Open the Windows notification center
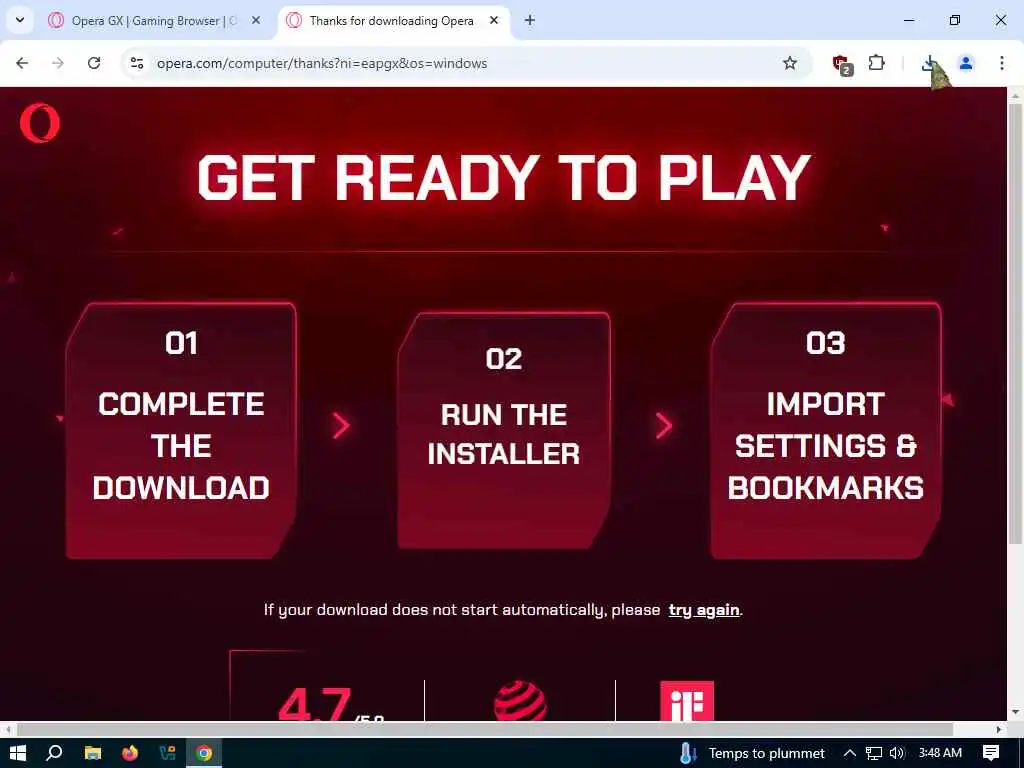The height and width of the screenshot is (768, 1024). 991,753
